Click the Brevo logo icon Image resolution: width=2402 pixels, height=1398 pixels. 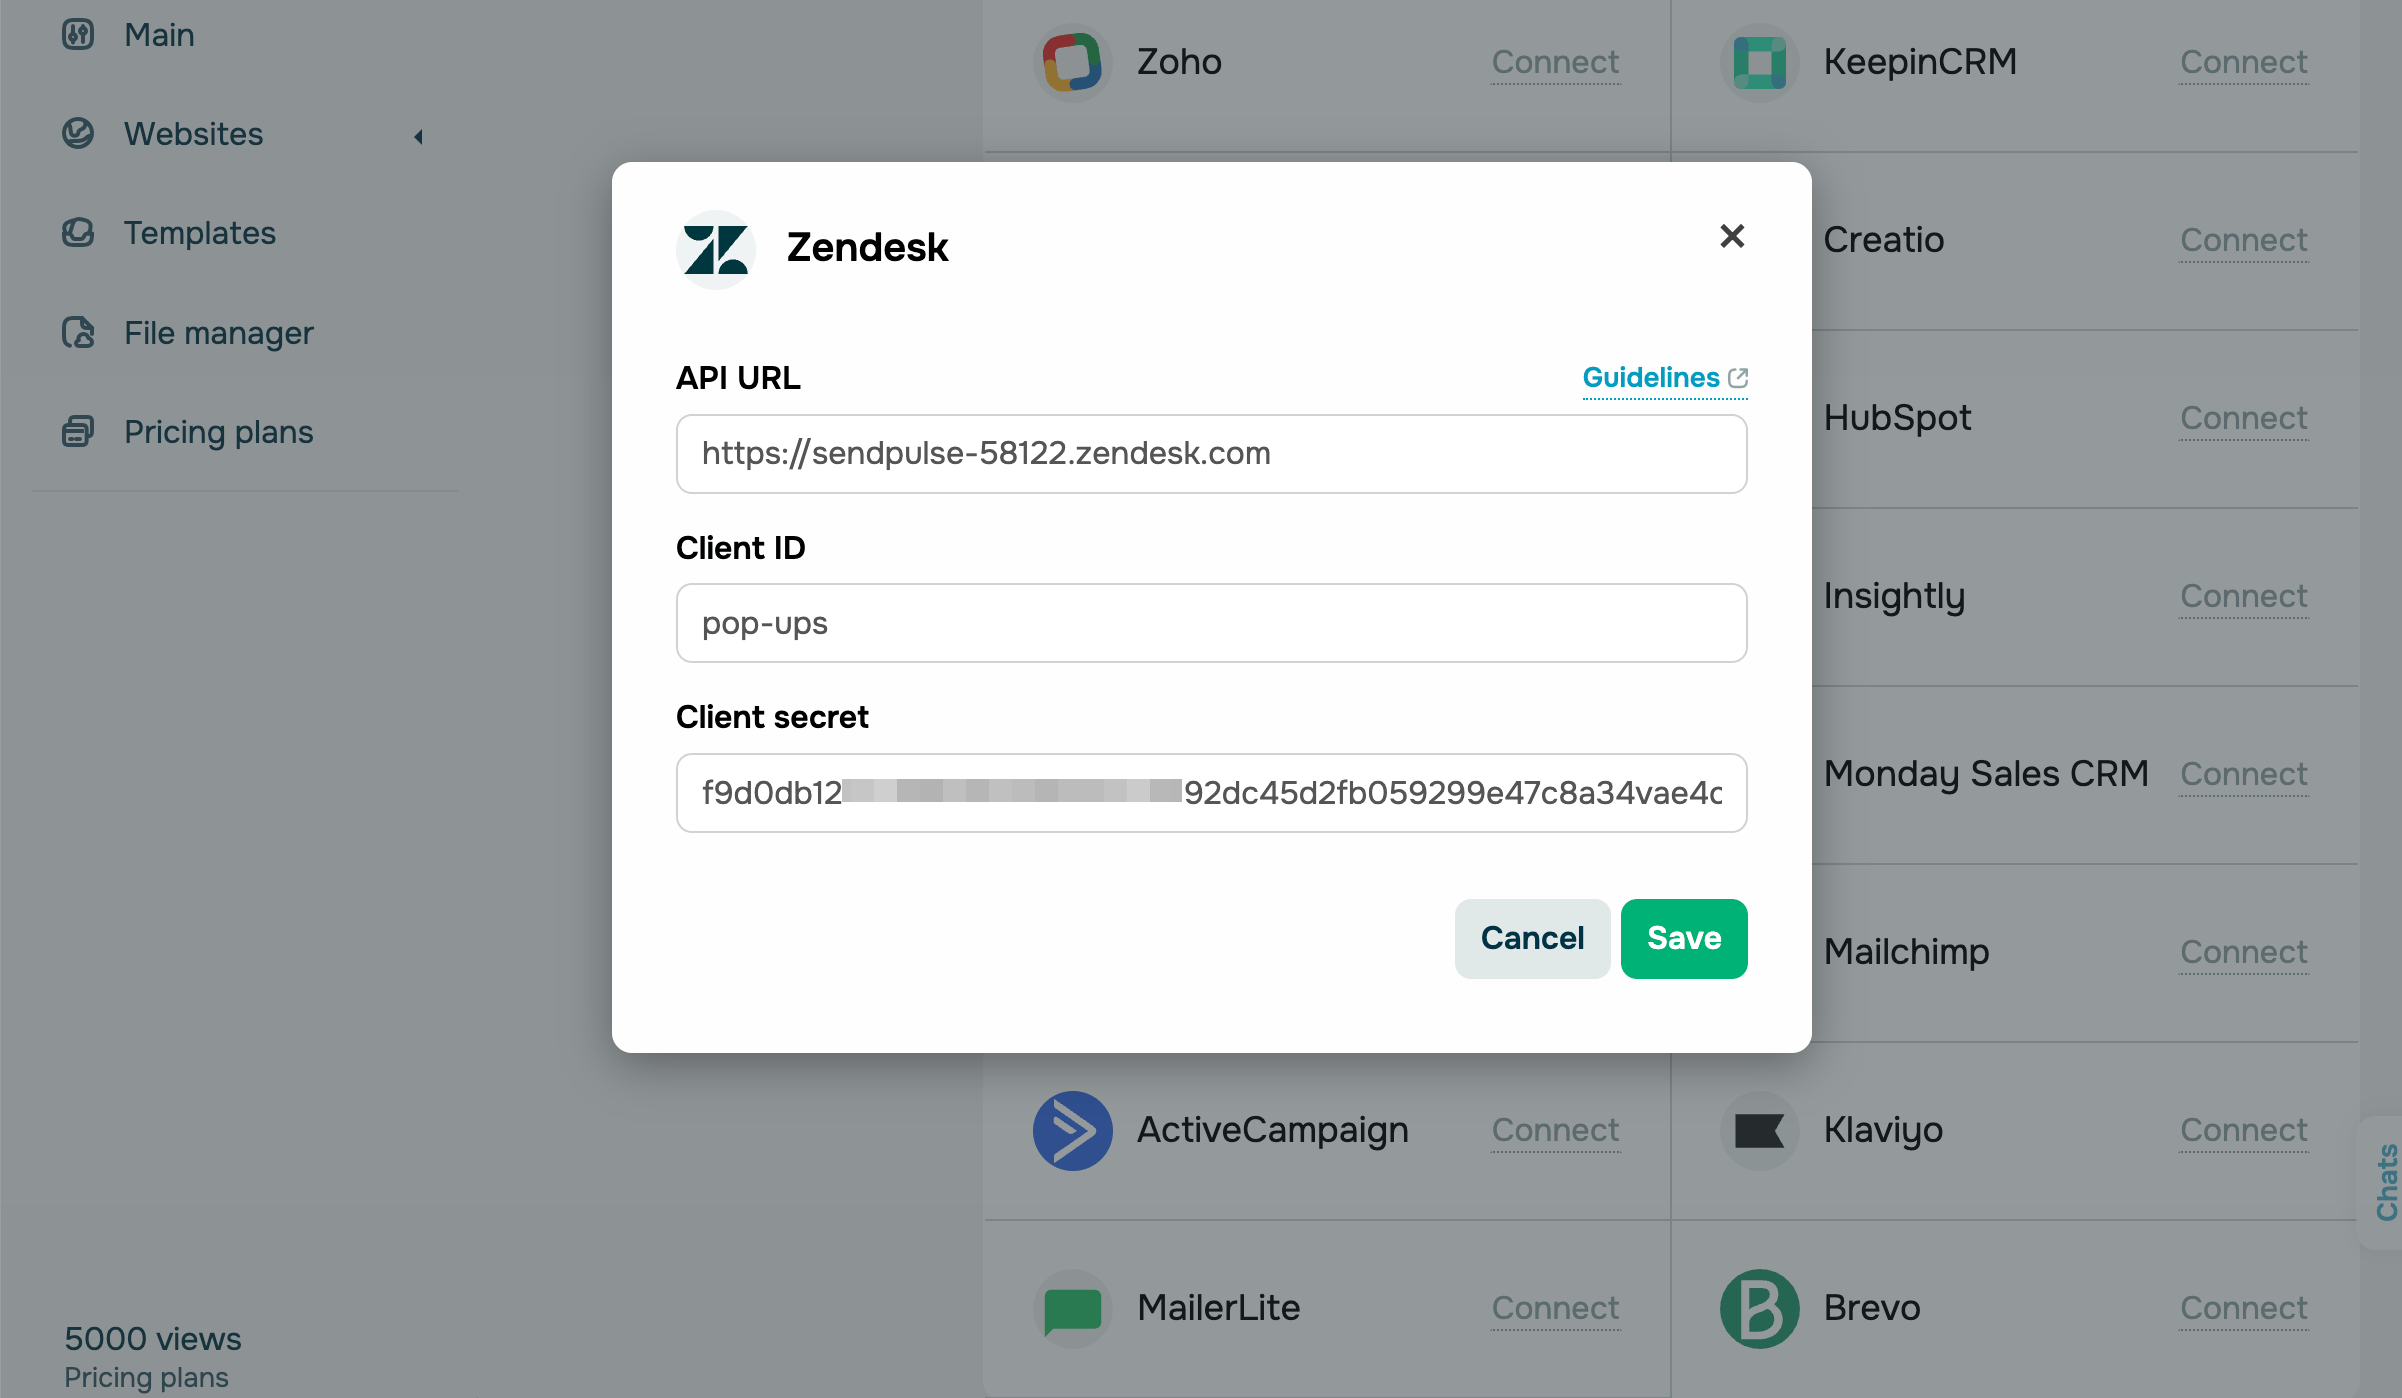[1759, 1308]
